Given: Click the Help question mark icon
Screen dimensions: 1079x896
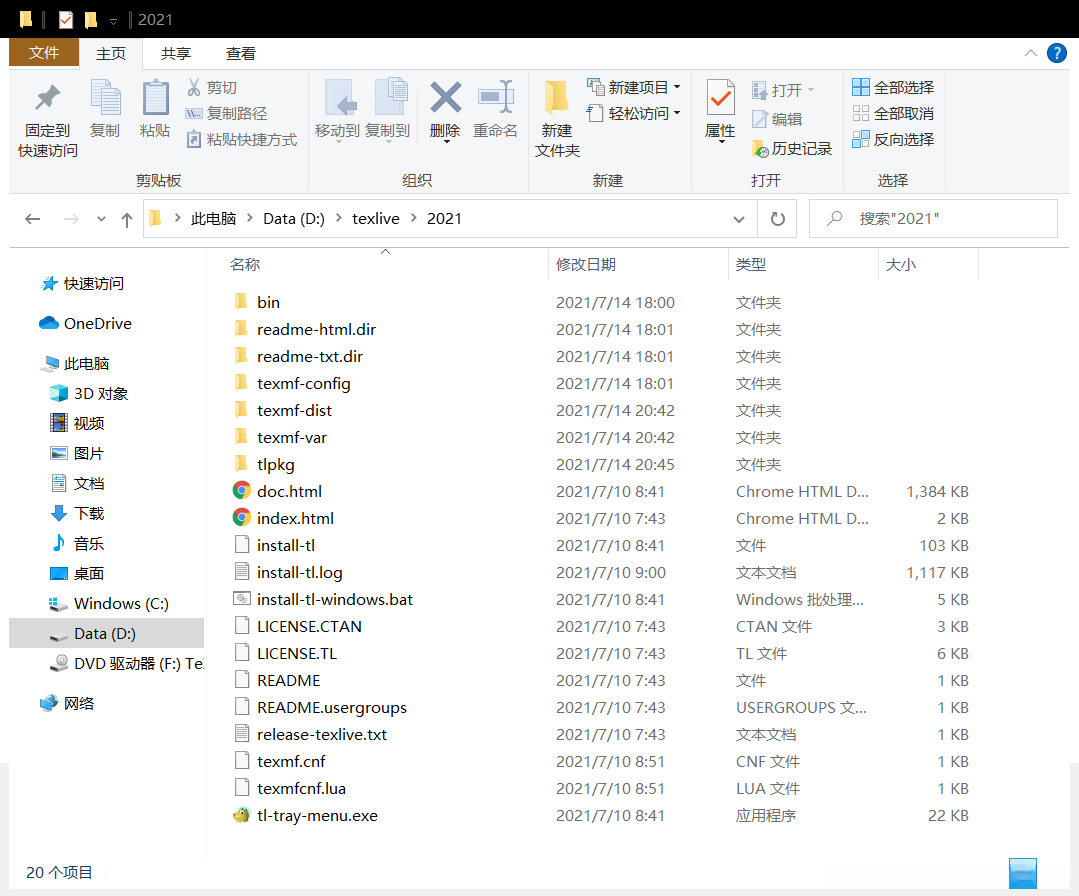Looking at the screenshot, I should click(x=1057, y=53).
